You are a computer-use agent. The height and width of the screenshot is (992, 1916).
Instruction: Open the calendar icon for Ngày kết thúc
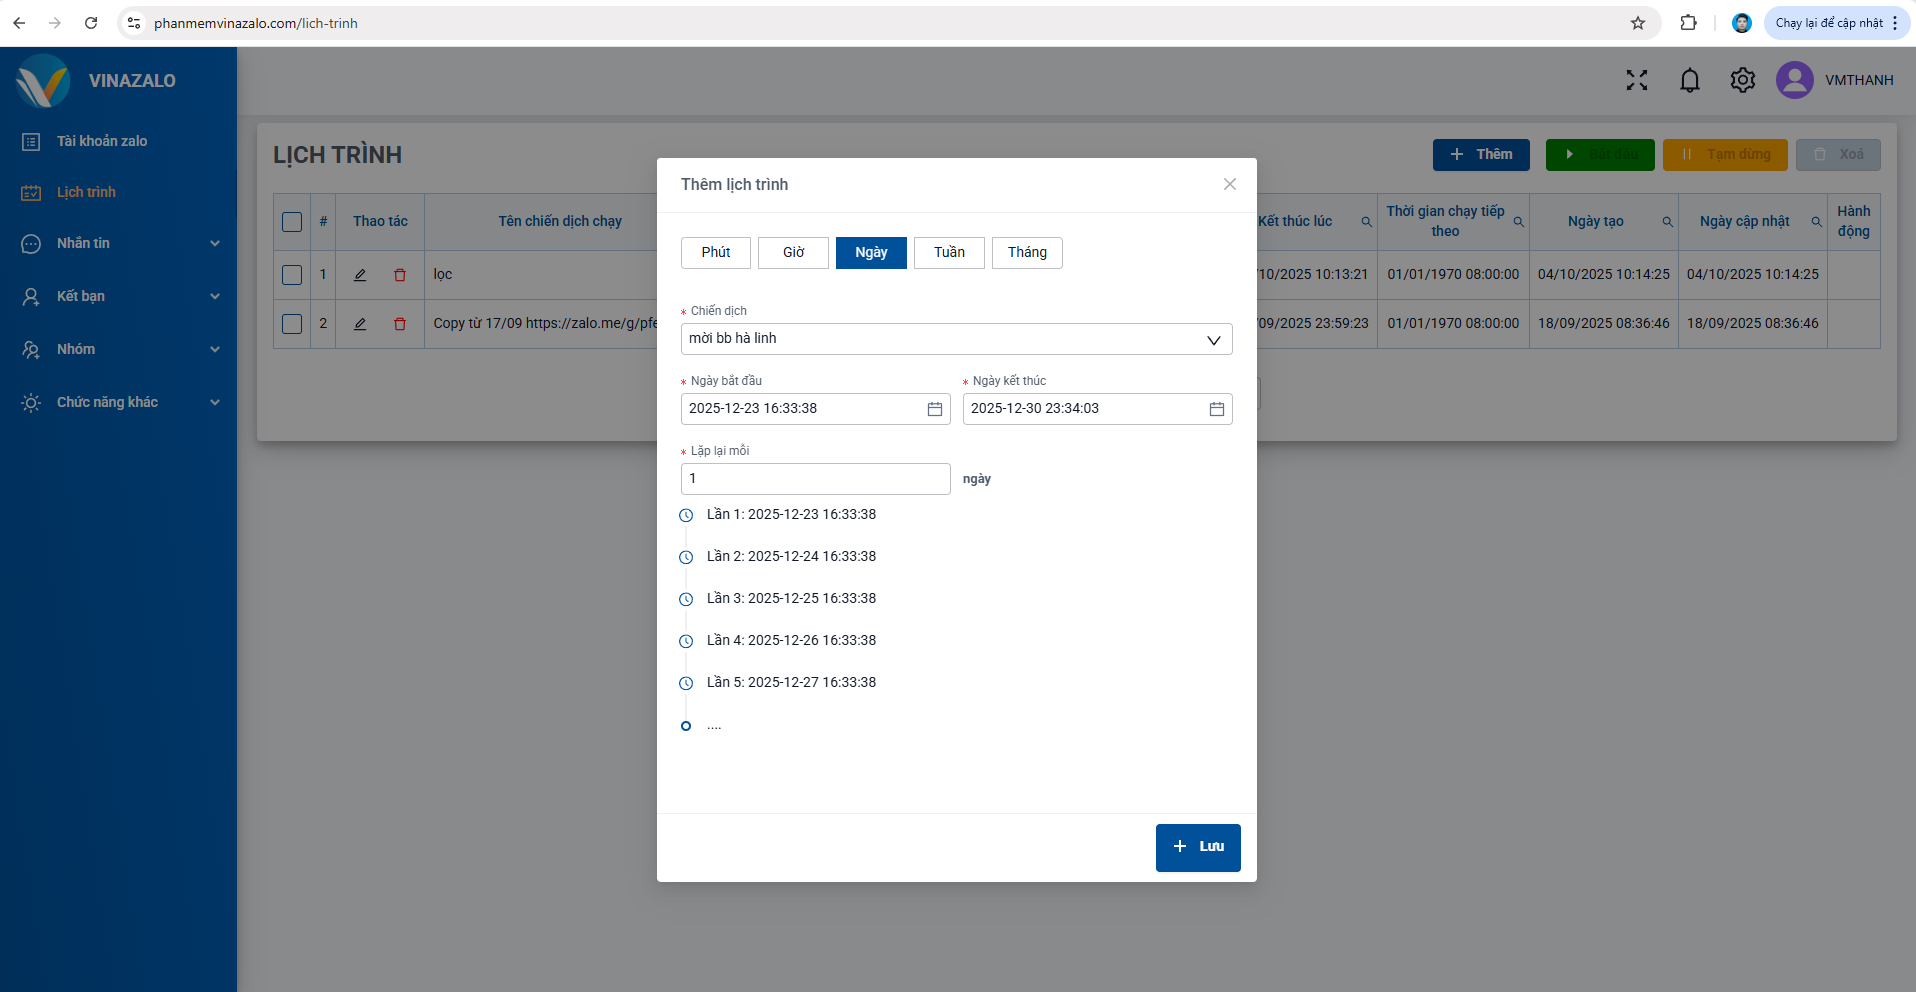pyautogui.click(x=1216, y=409)
